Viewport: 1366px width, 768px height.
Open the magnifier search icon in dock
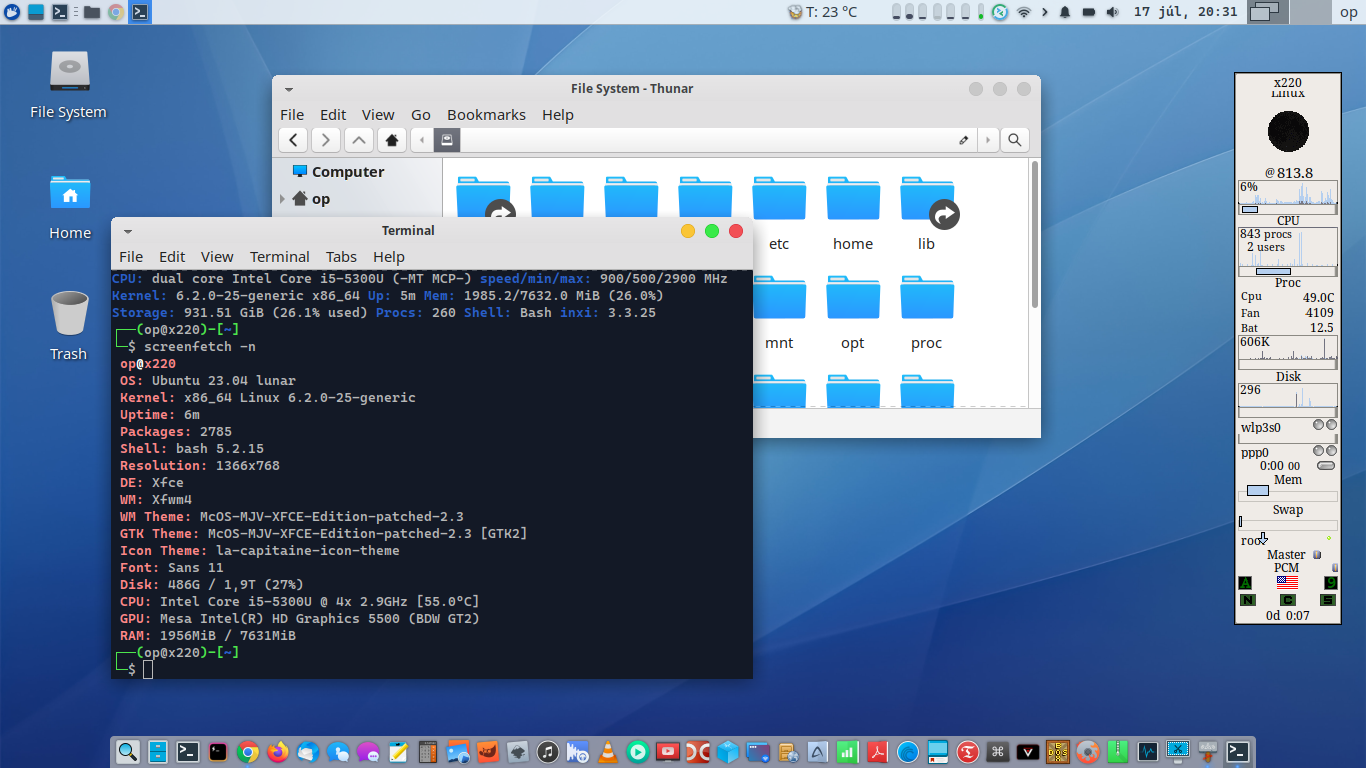128,752
